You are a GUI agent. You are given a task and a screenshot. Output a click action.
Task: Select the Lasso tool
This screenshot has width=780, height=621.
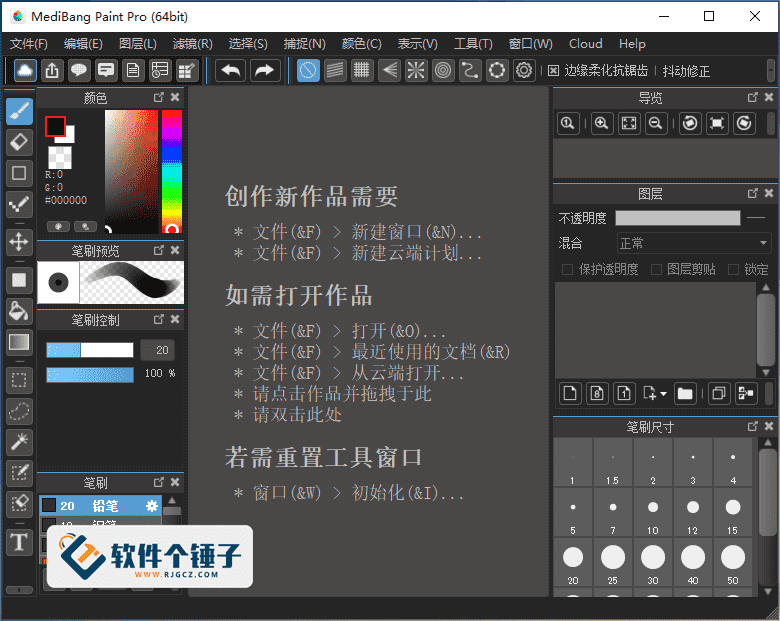(x=19, y=411)
